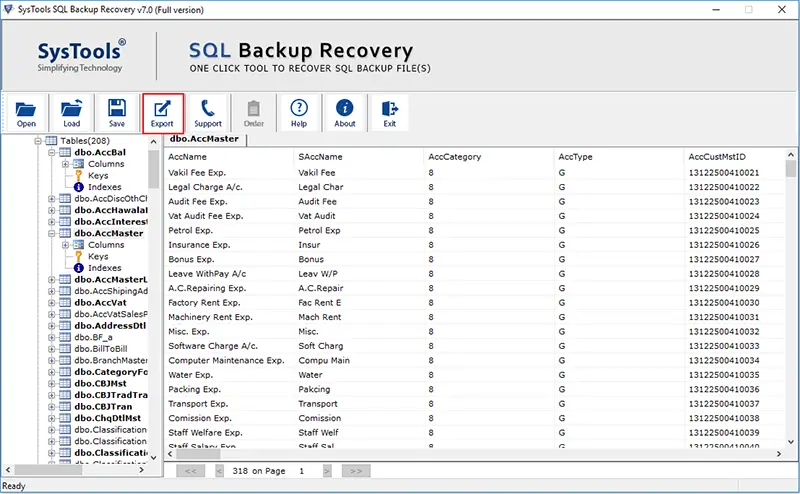Select the dbo.AddressDtl table

pyautogui.click(x=110, y=326)
